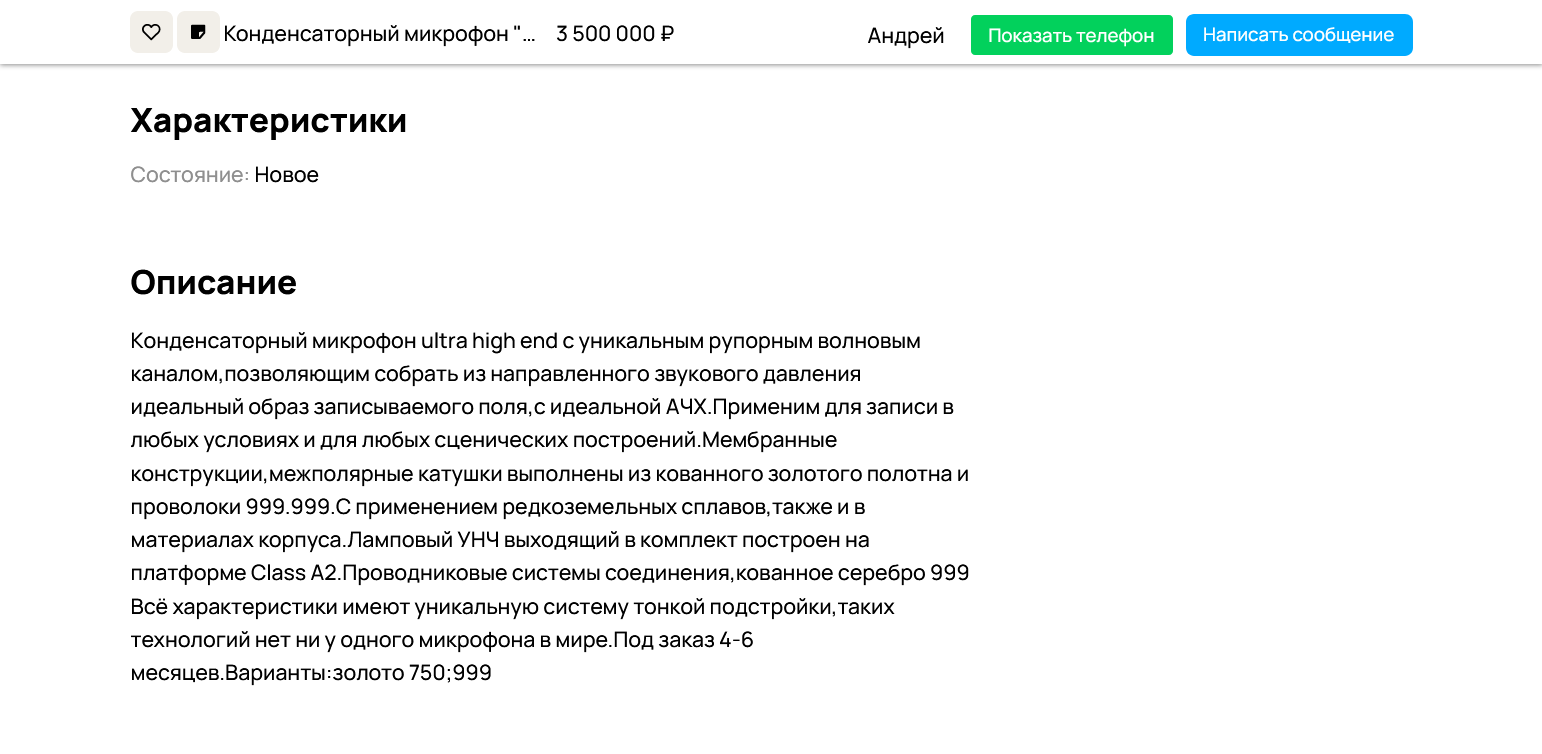
Task: Write a message to the seller
Action: click(x=1298, y=35)
